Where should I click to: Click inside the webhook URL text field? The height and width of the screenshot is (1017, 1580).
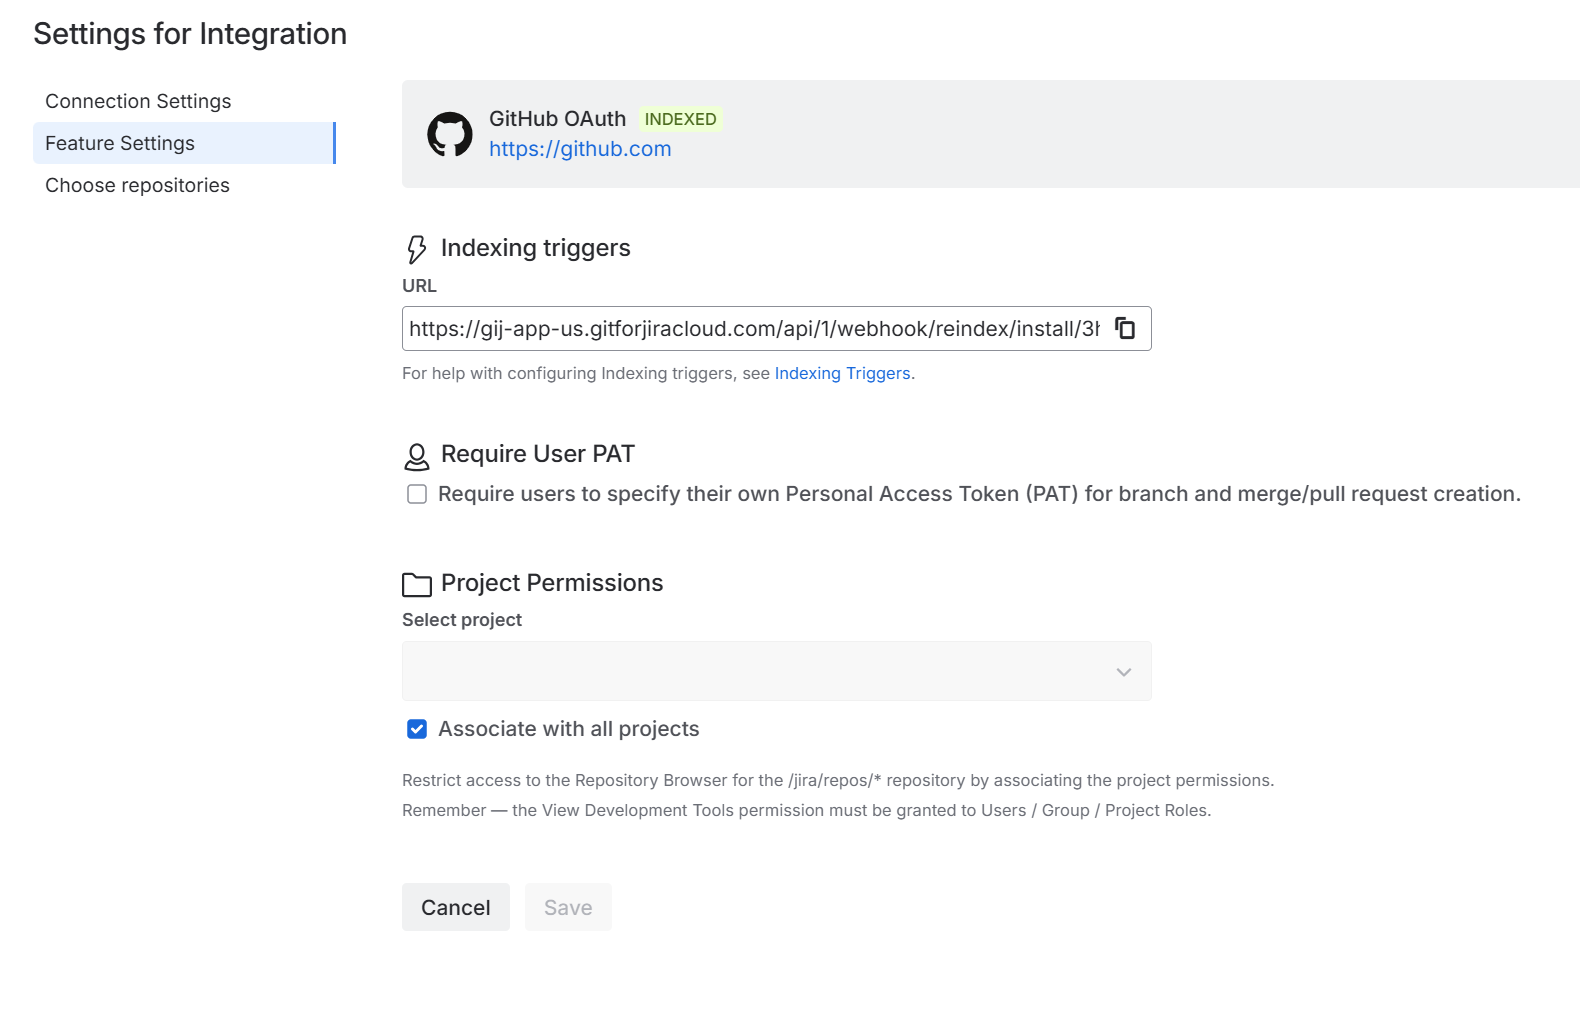(754, 329)
